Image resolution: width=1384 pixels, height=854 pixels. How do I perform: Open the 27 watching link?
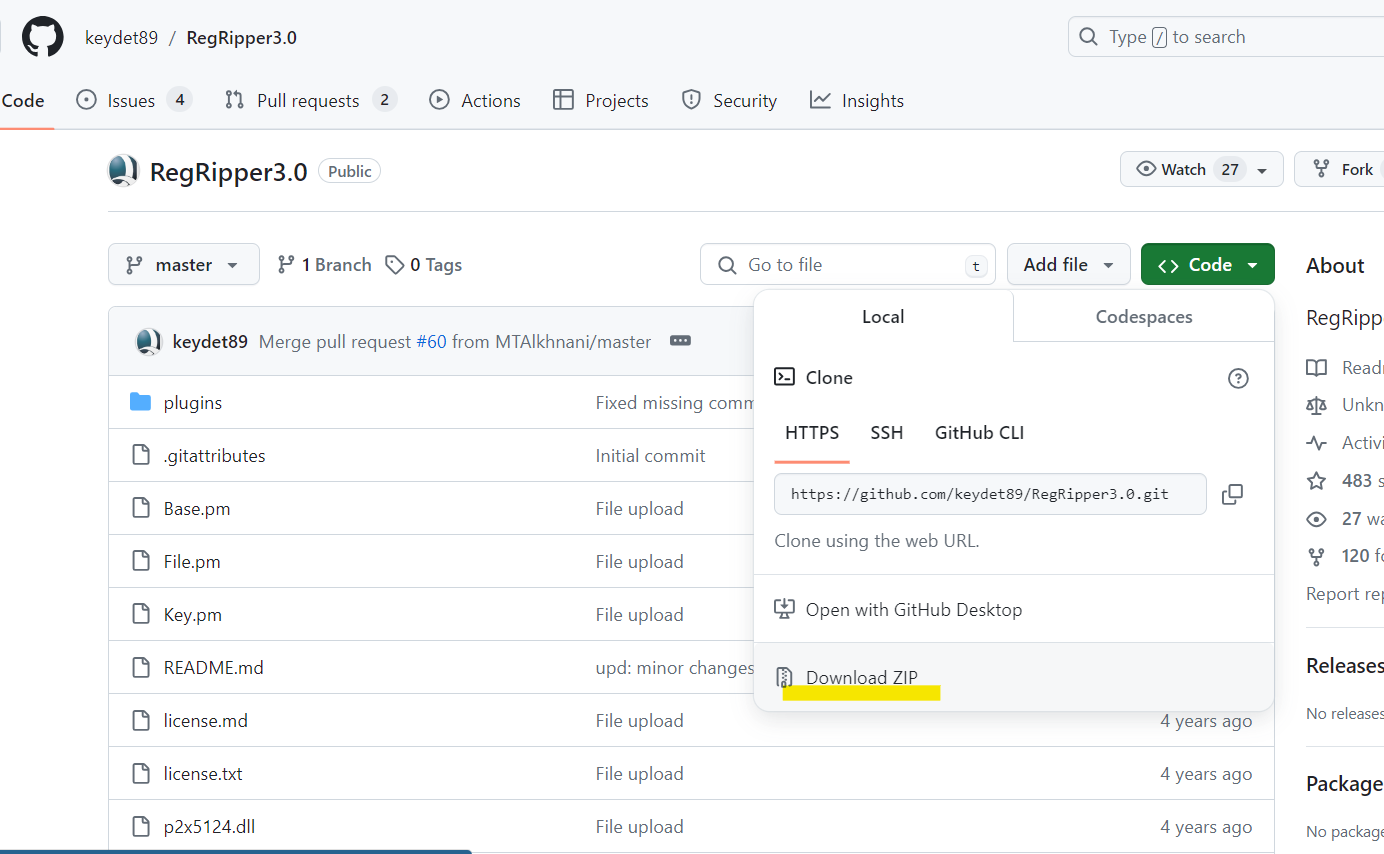(1362, 518)
